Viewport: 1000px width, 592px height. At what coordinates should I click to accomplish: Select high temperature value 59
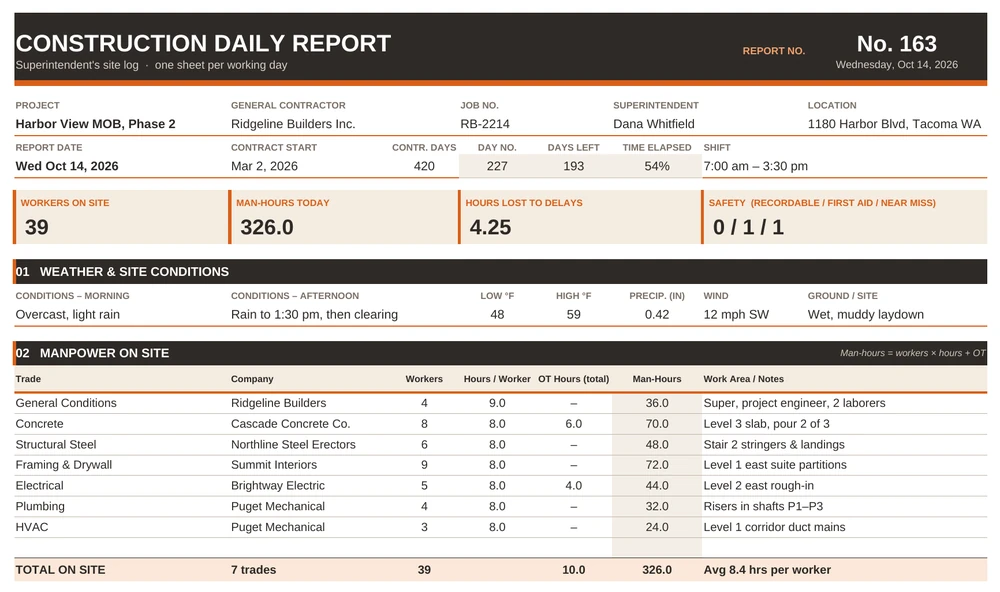(x=573, y=314)
